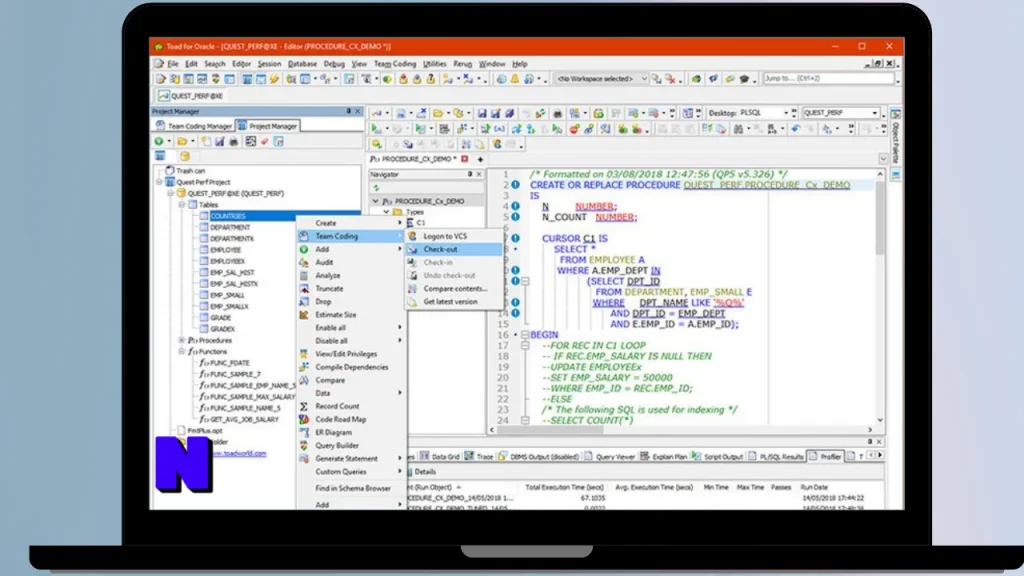
Task: Toggle the pin on the Project Manager panel
Action: 348,112
